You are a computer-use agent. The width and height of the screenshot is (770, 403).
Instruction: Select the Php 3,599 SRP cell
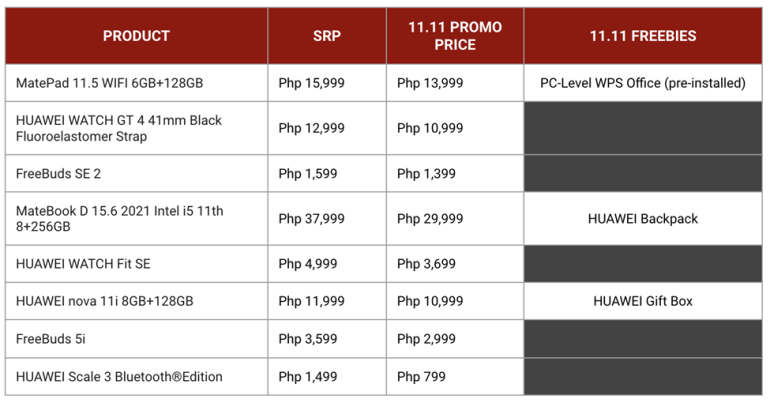point(327,339)
